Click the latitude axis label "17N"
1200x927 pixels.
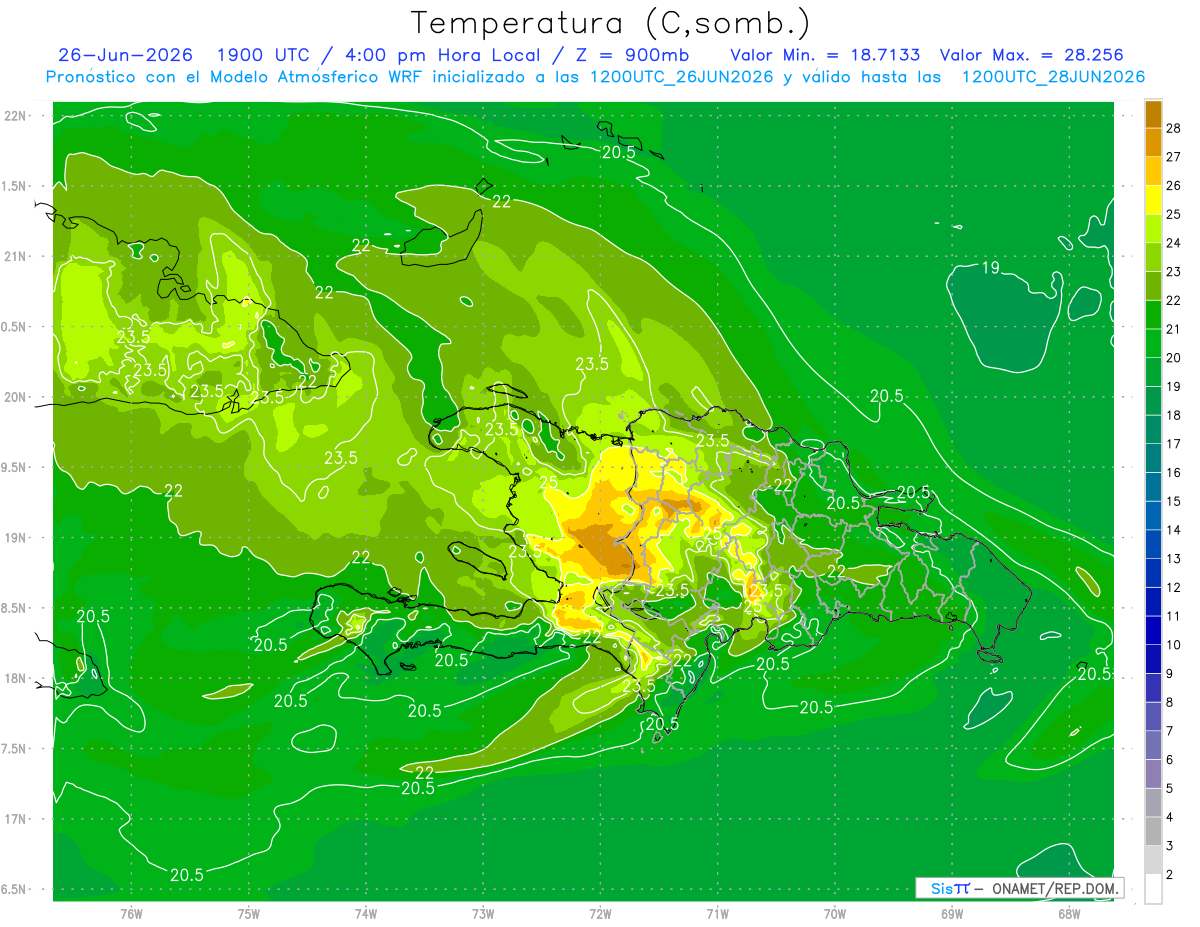(16, 819)
